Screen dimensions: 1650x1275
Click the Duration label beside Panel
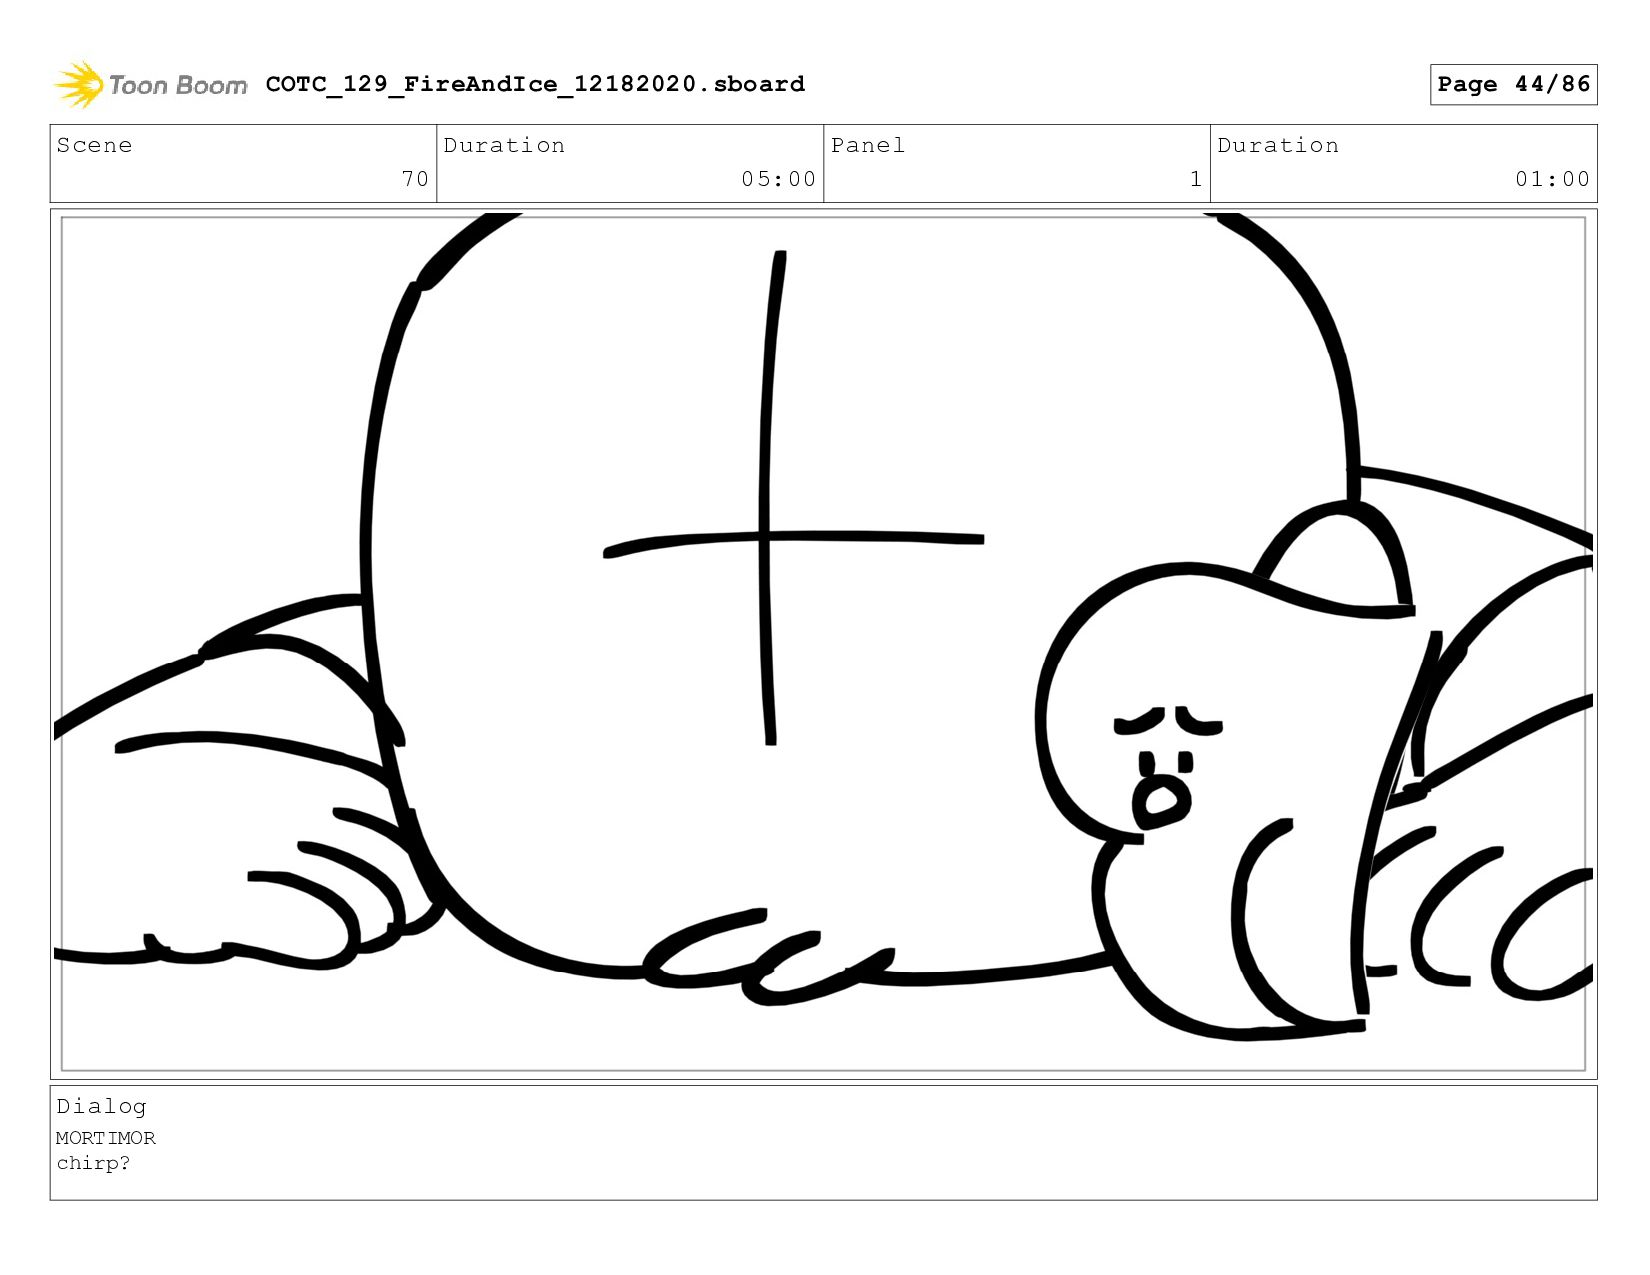(1278, 145)
